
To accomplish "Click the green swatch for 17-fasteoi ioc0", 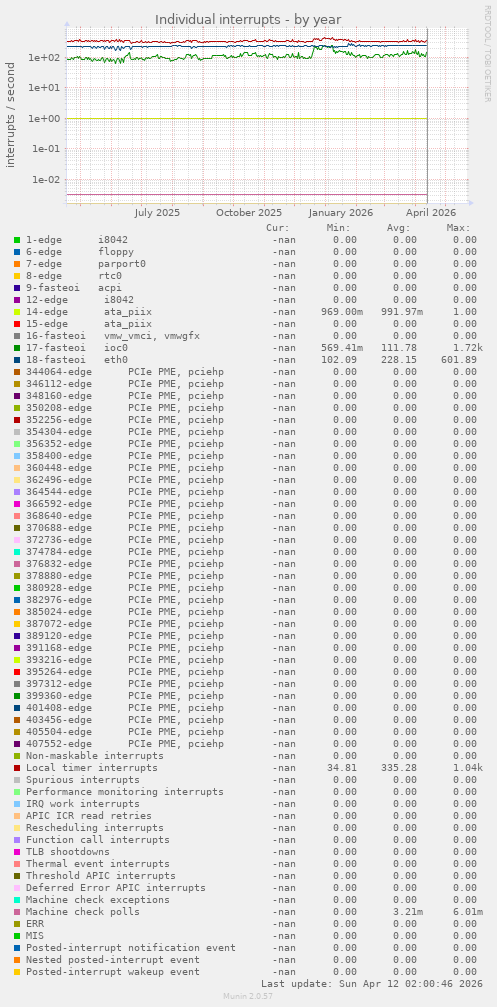I will coord(17,347).
